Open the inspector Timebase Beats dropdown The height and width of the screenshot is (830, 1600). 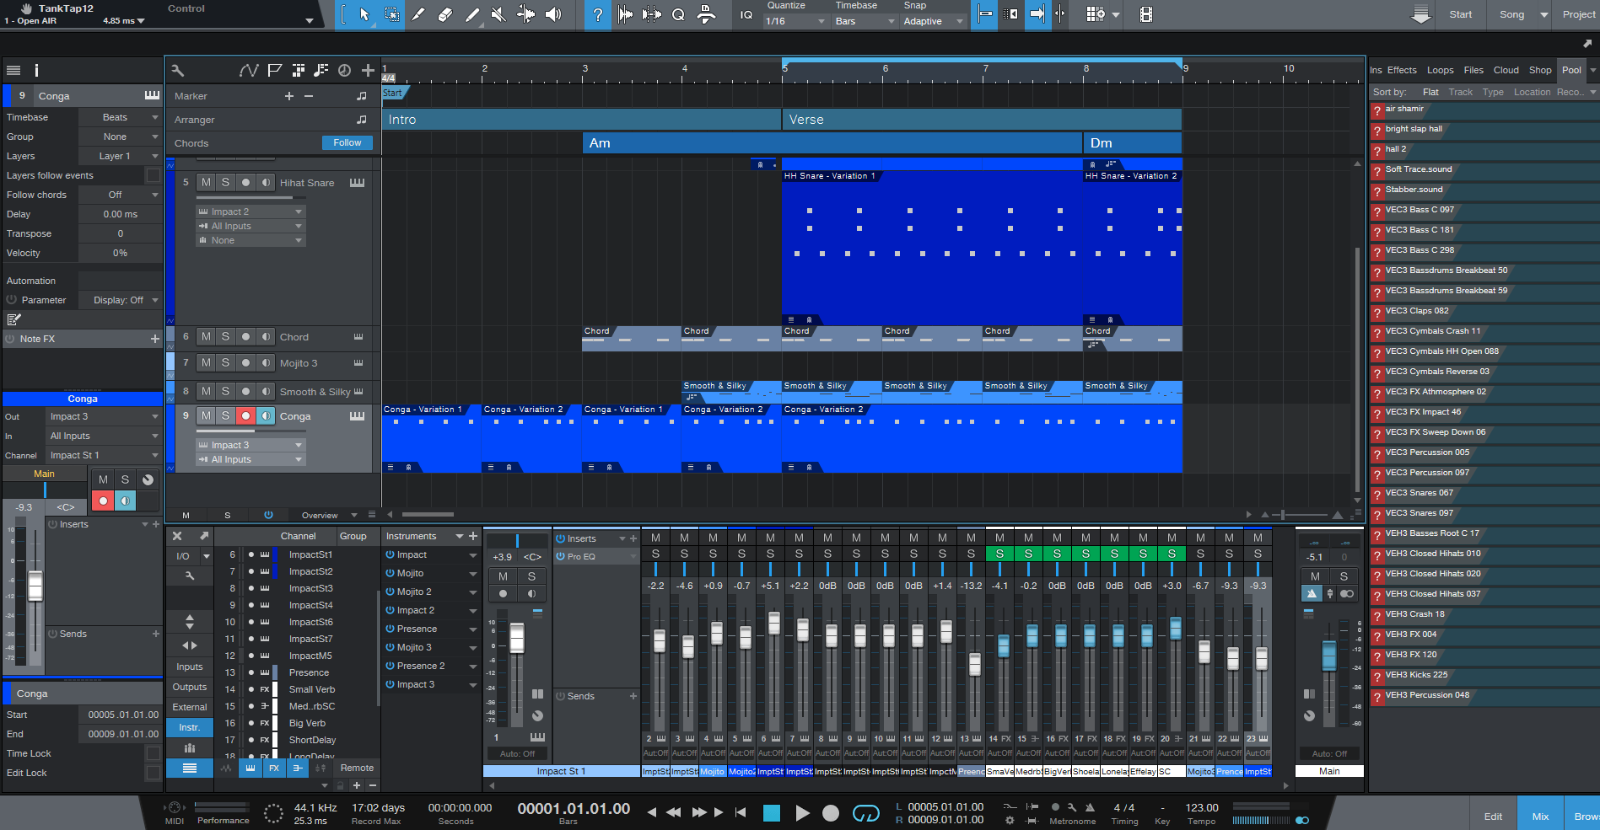coord(120,117)
